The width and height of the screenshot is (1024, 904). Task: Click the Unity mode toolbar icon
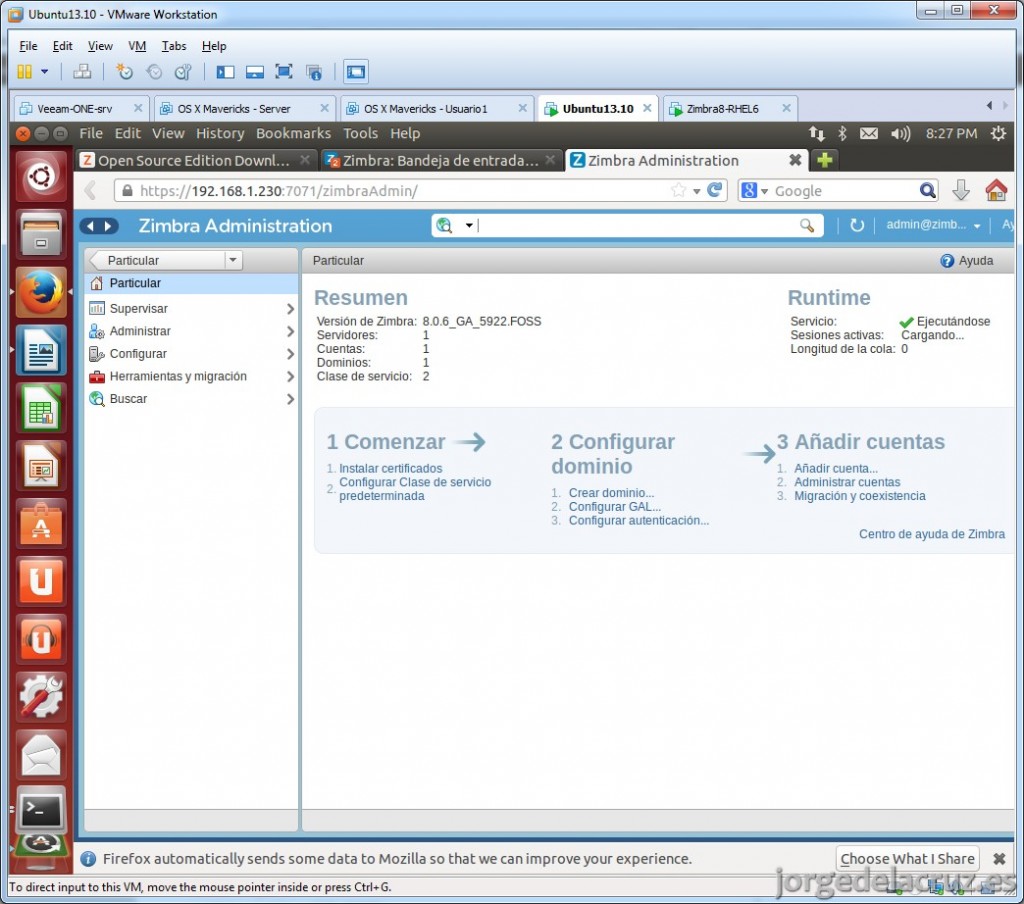[x=314, y=72]
